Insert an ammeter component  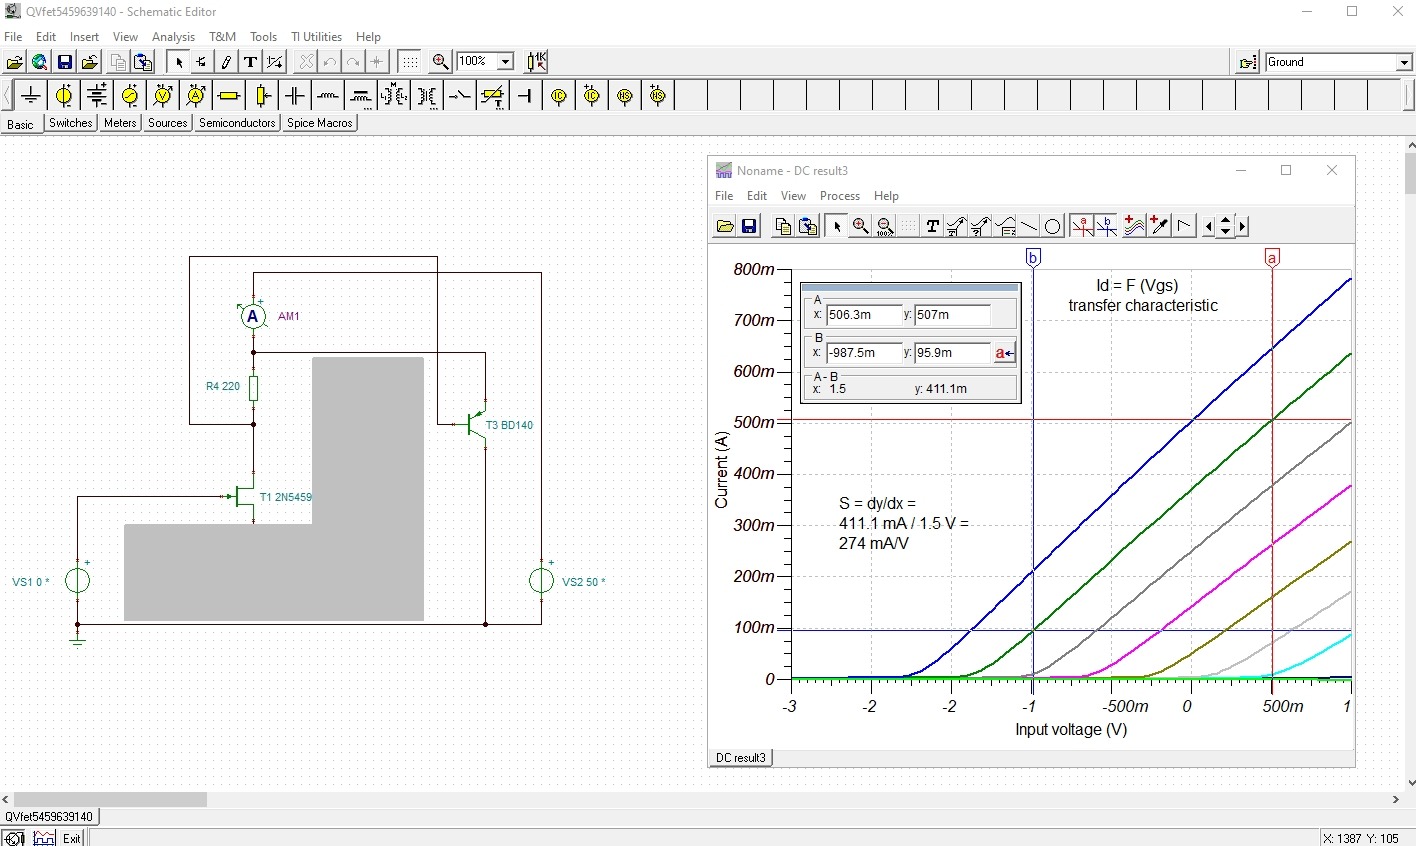[196, 96]
